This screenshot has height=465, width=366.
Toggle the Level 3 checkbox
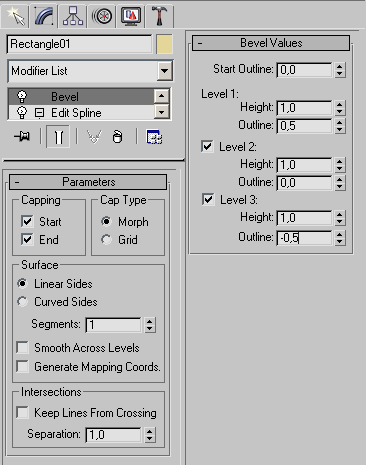pos(208,199)
